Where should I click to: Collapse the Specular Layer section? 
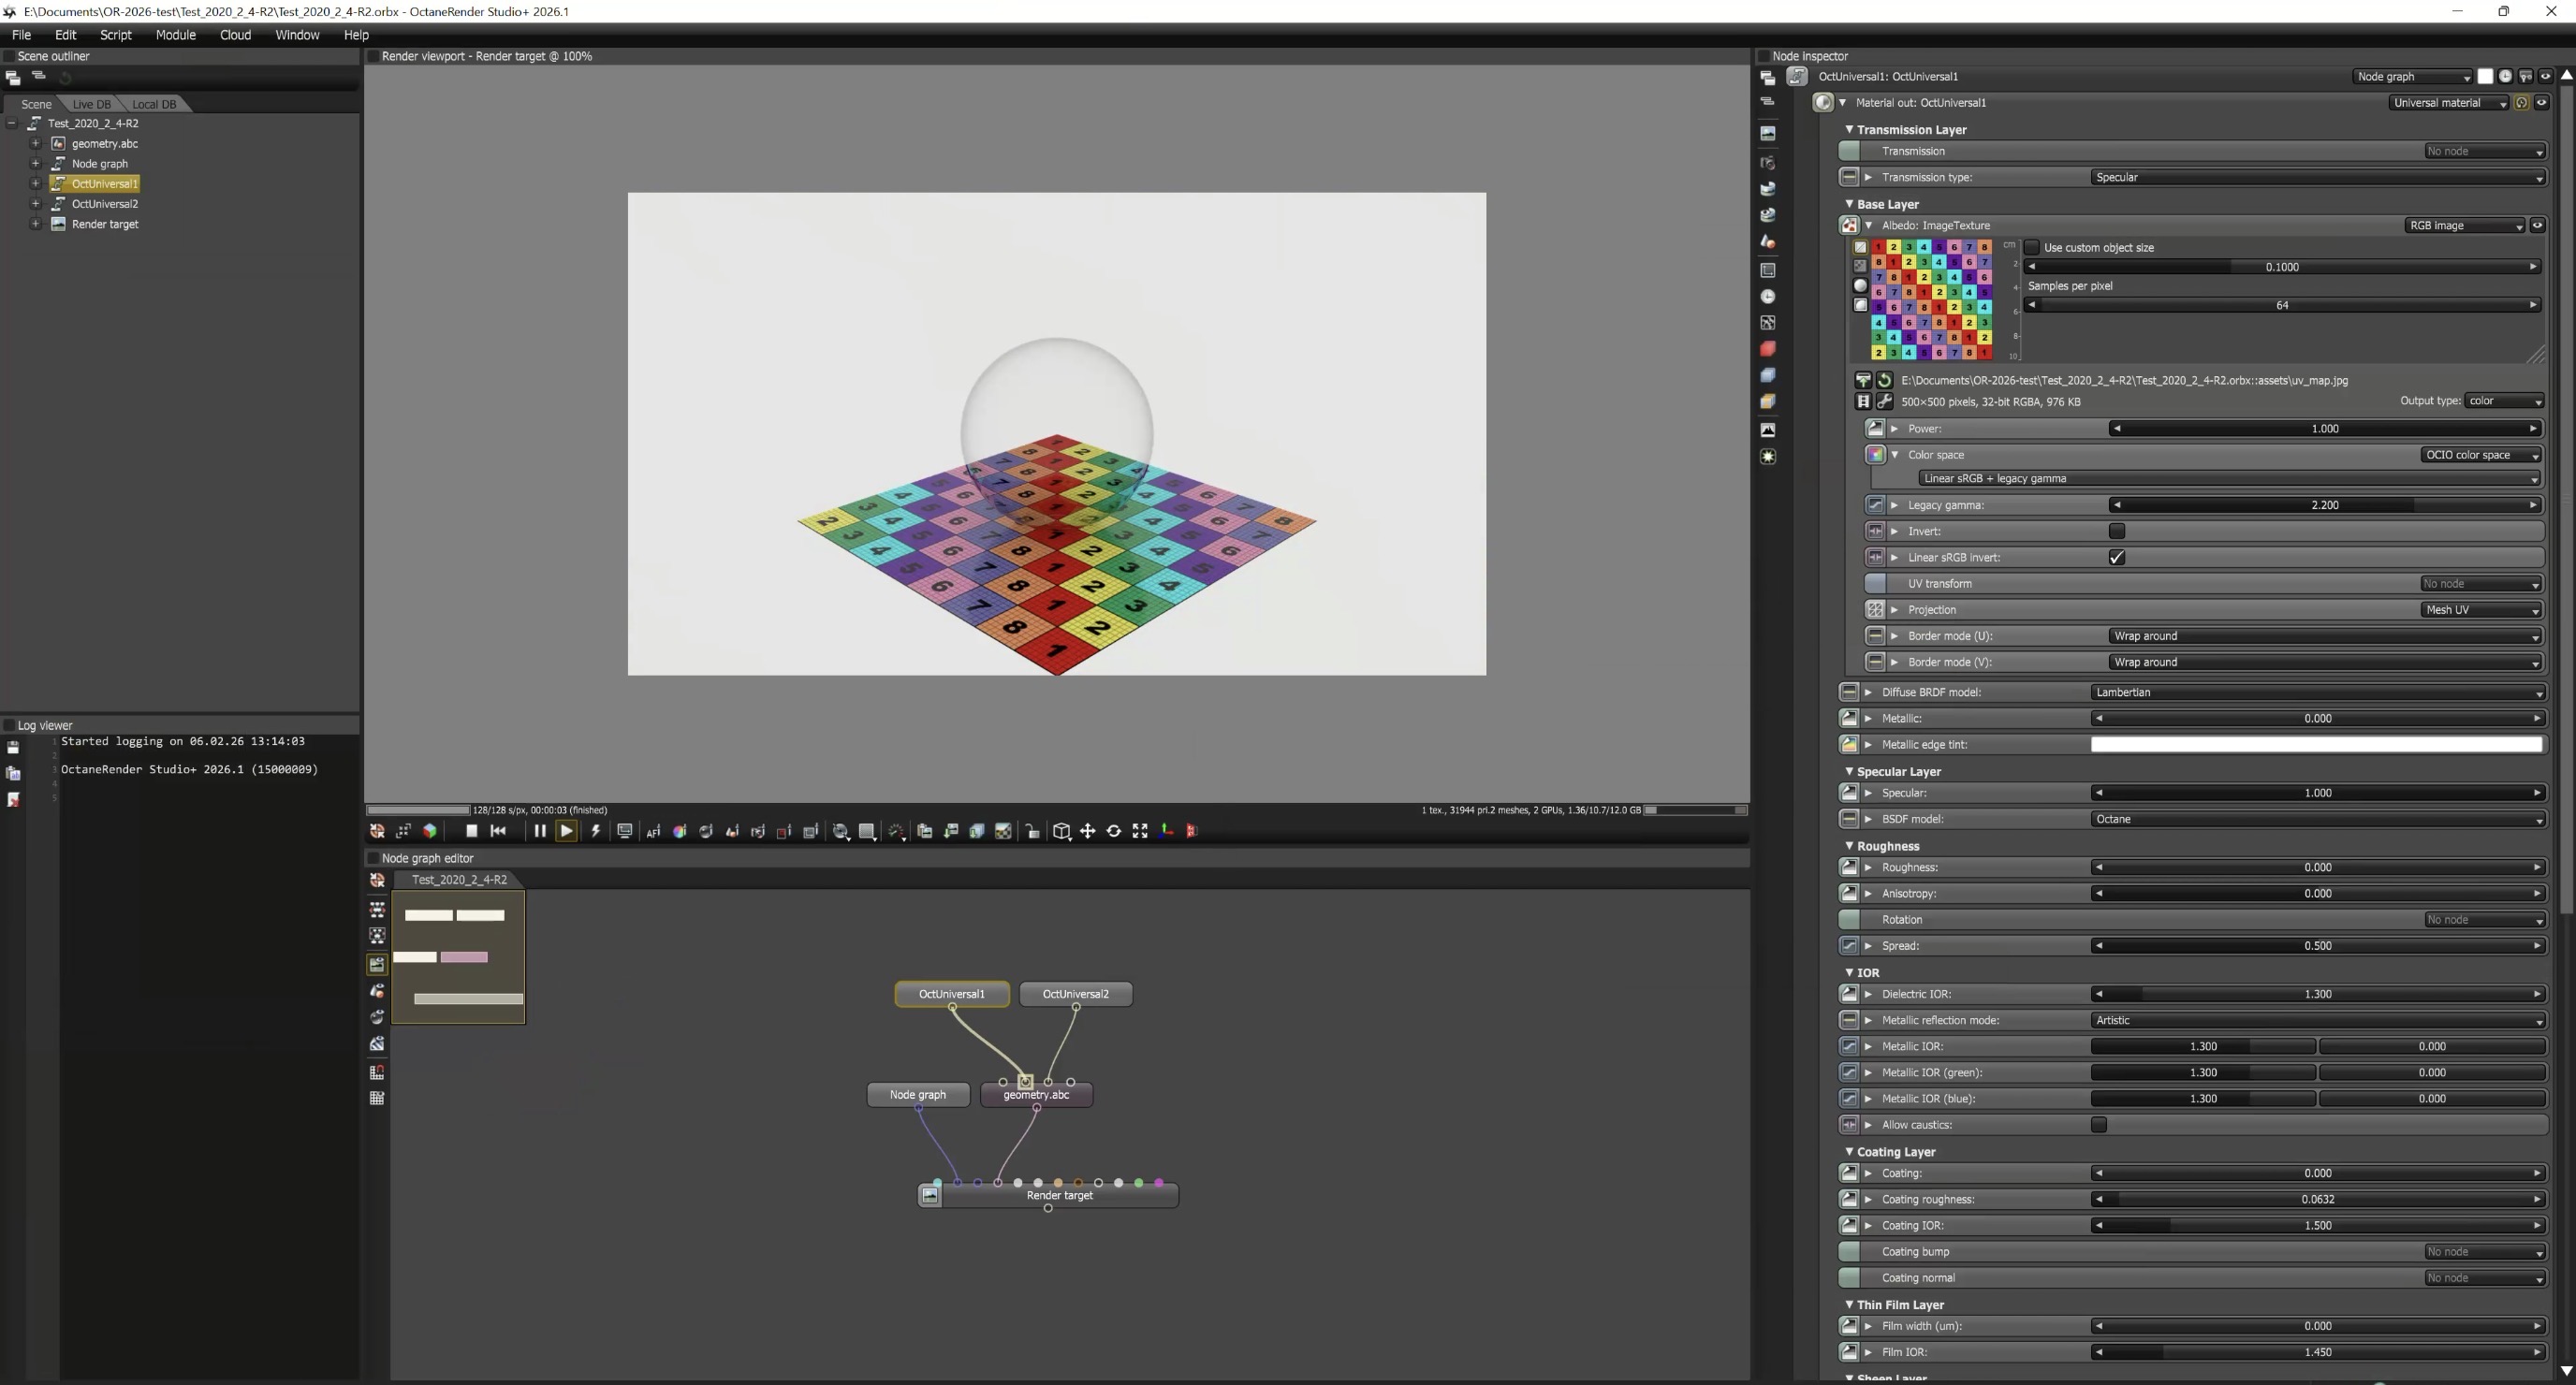[x=1849, y=771]
